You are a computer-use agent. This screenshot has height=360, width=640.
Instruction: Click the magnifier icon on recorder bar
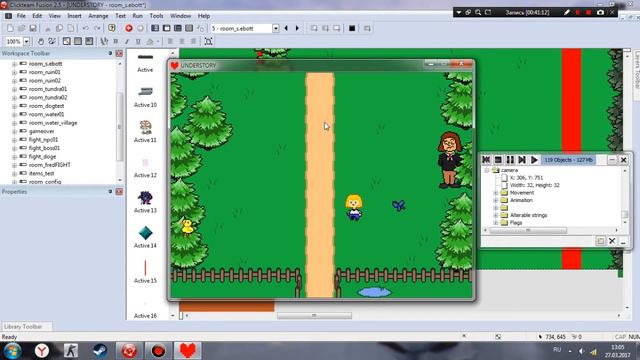click(x=478, y=12)
